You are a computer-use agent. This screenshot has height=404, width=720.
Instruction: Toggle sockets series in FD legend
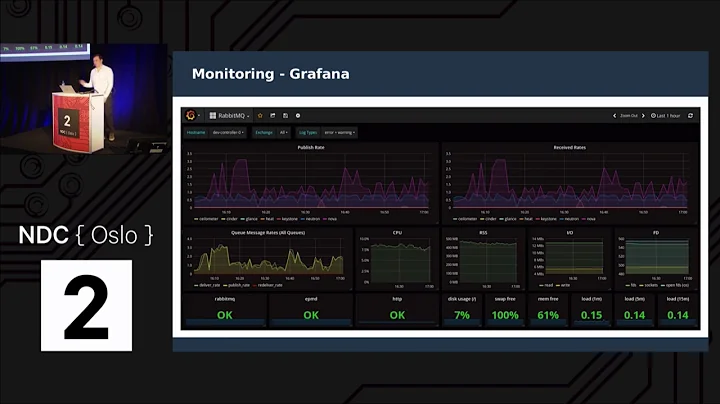point(648,285)
